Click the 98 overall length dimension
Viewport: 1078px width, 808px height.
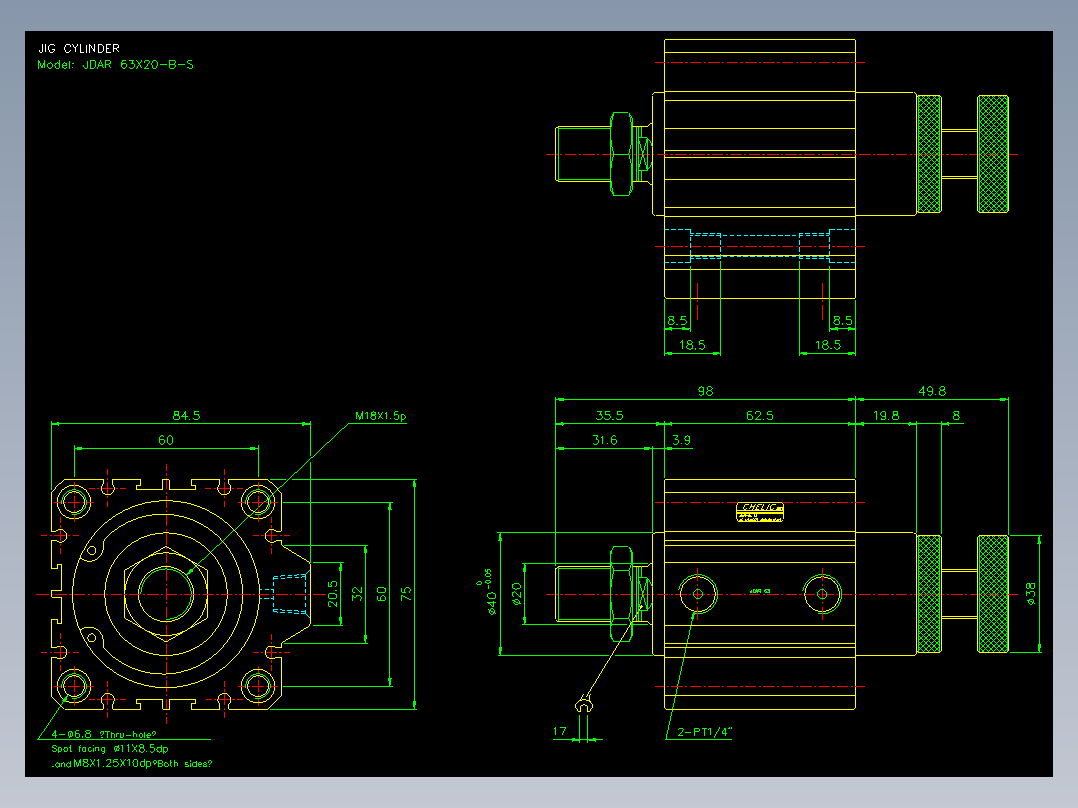pyautogui.click(x=705, y=391)
